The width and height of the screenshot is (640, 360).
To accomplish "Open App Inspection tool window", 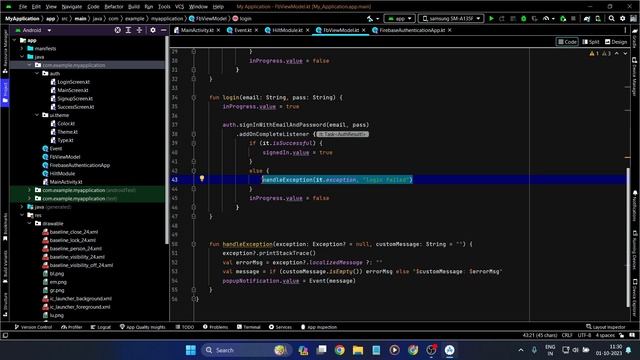I will [x=319, y=327].
